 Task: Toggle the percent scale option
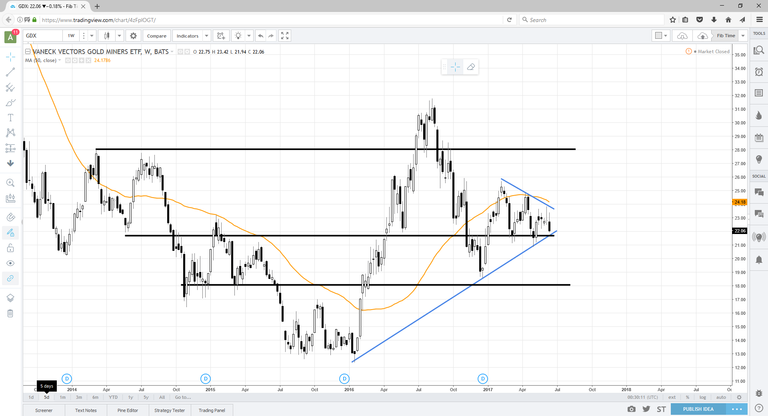click(688, 397)
